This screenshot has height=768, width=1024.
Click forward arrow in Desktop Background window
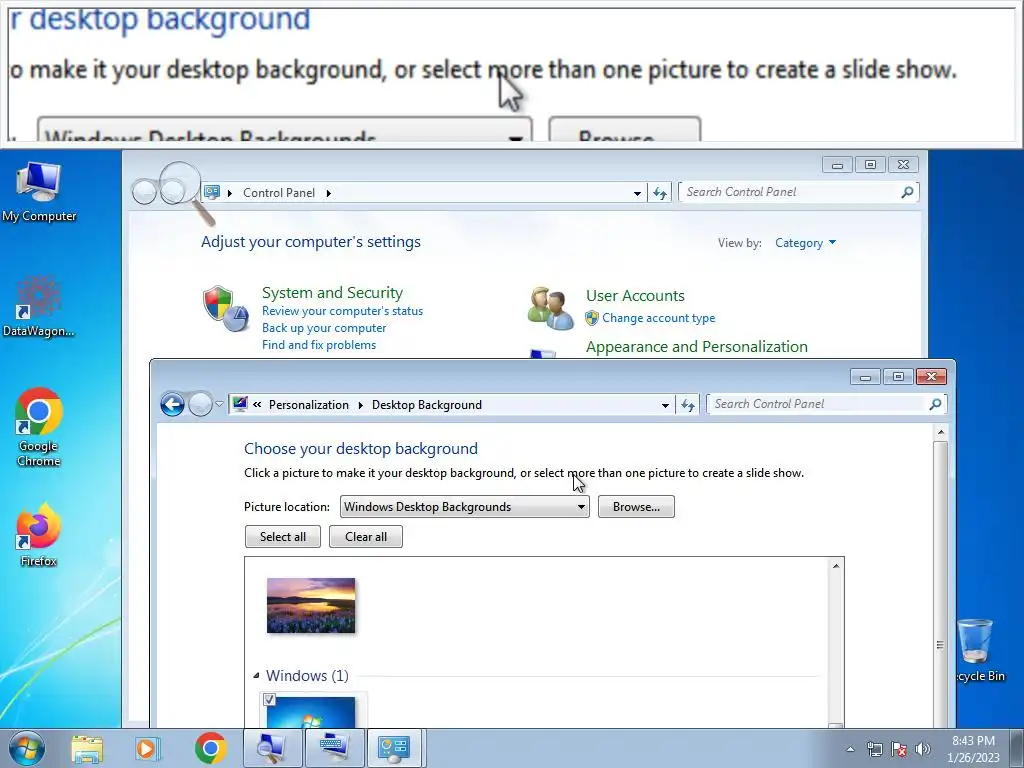point(200,404)
